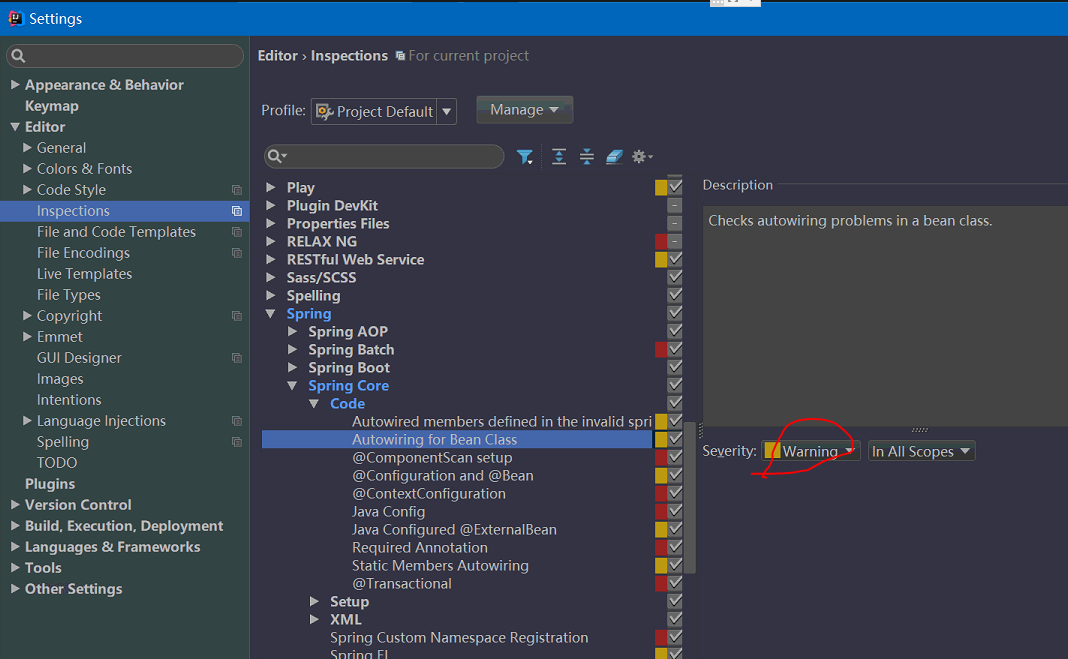The width and height of the screenshot is (1068, 659).
Task: Click the yellow swatch for Static Members Autowiring
Action: 661,565
